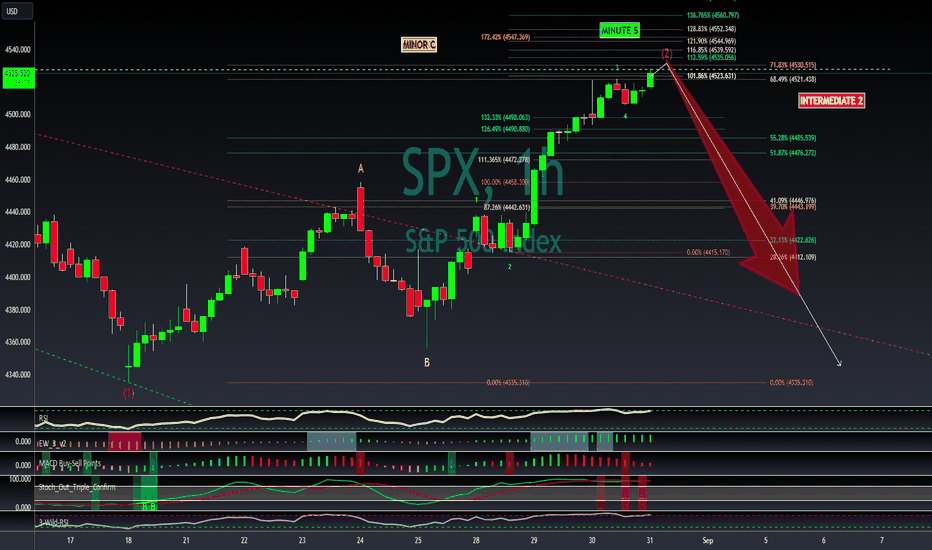
Task: Click the wave A label above candle
Action: click(361, 169)
